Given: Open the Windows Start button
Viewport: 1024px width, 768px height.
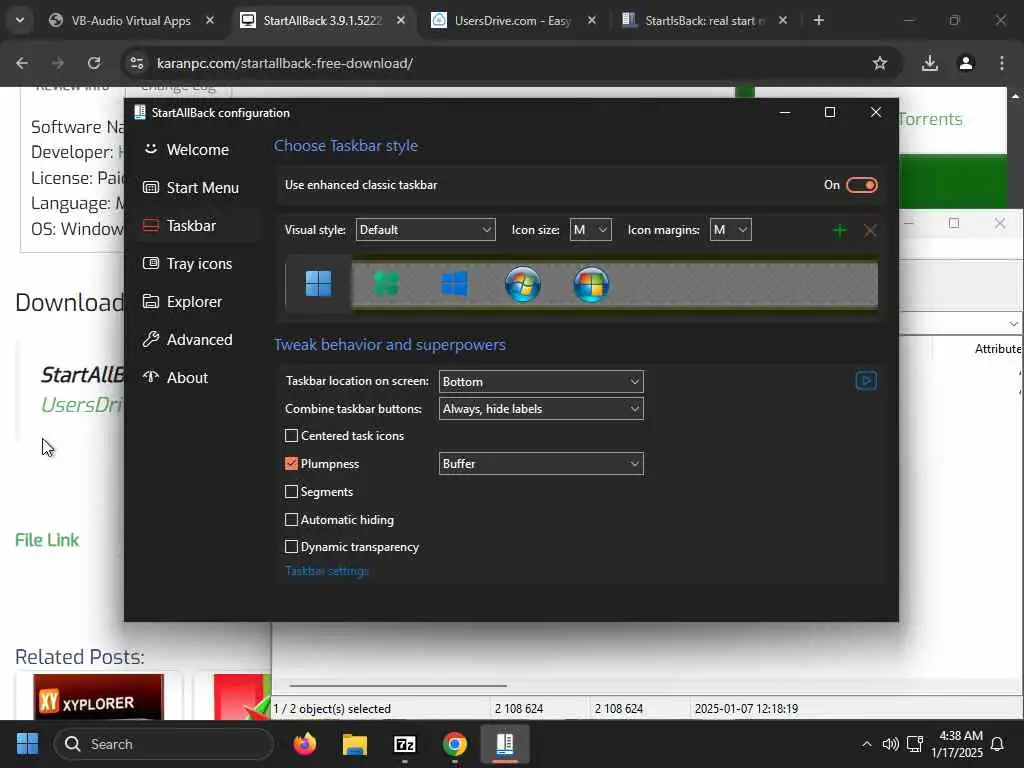Looking at the screenshot, I should click(x=27, y=744).
